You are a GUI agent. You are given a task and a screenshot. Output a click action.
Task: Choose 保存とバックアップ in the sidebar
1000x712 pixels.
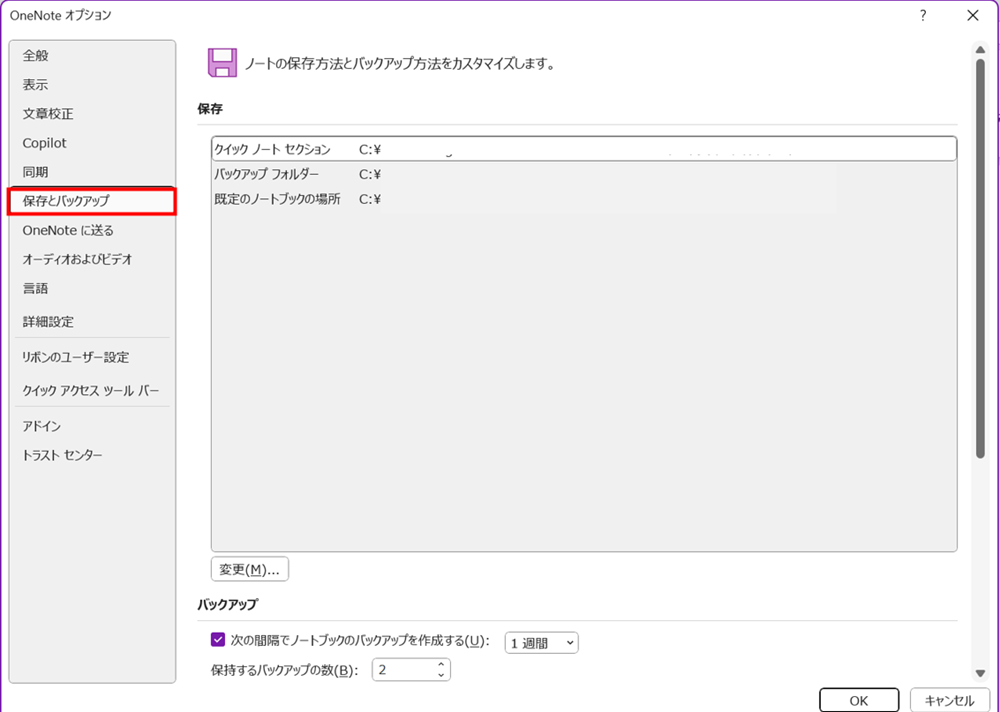(x=92, y=201)
